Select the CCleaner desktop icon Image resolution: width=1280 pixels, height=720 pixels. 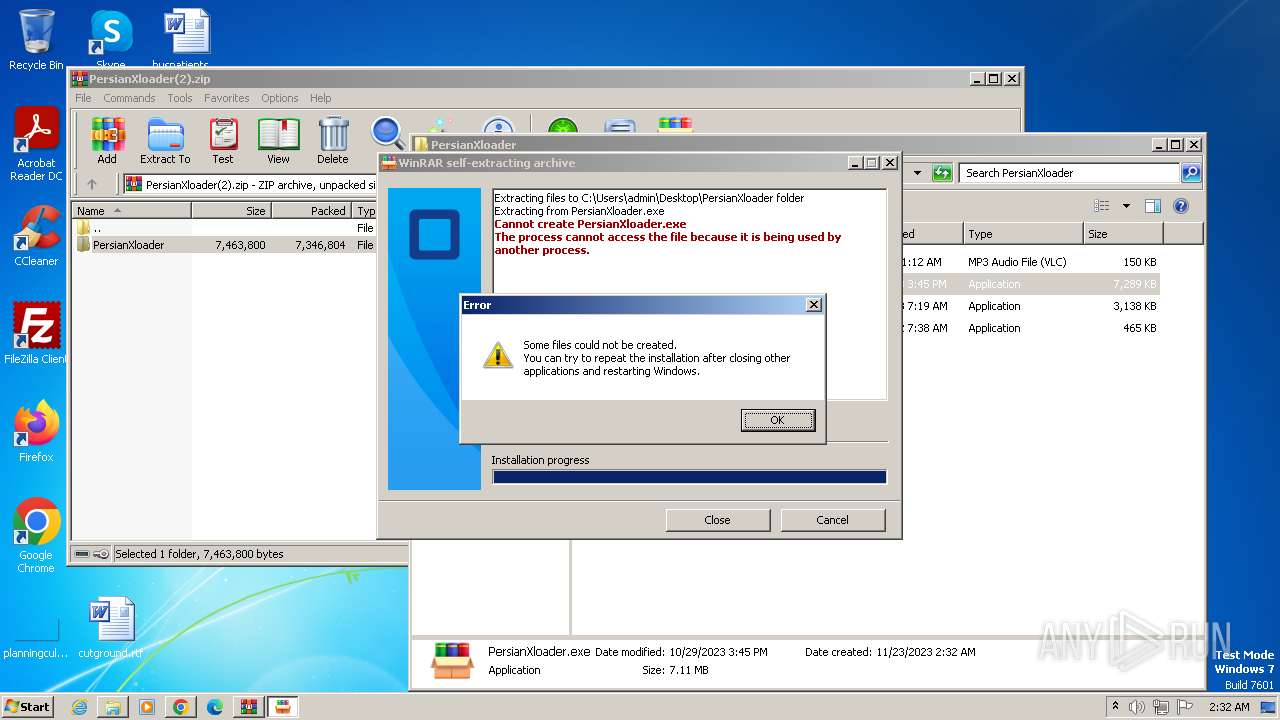pos(36,236)
